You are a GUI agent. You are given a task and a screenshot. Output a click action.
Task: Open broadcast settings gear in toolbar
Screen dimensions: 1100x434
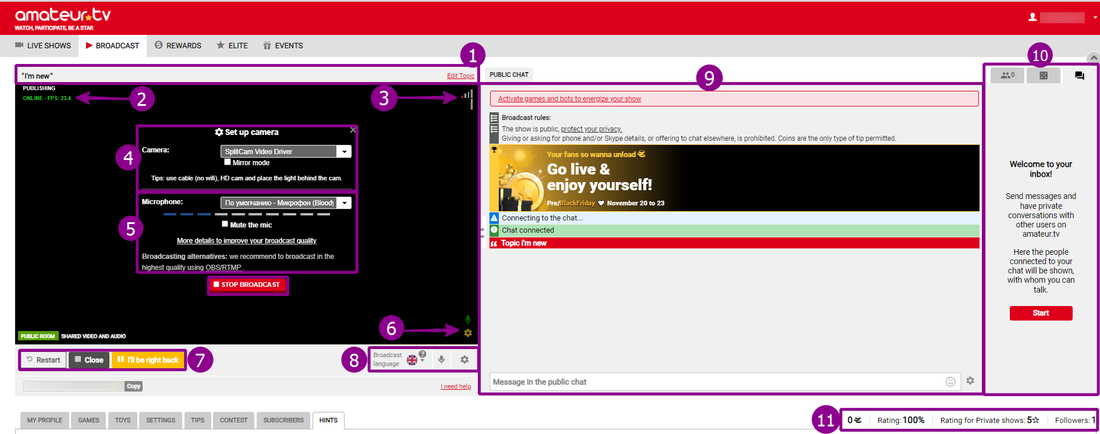click(463, 359)
